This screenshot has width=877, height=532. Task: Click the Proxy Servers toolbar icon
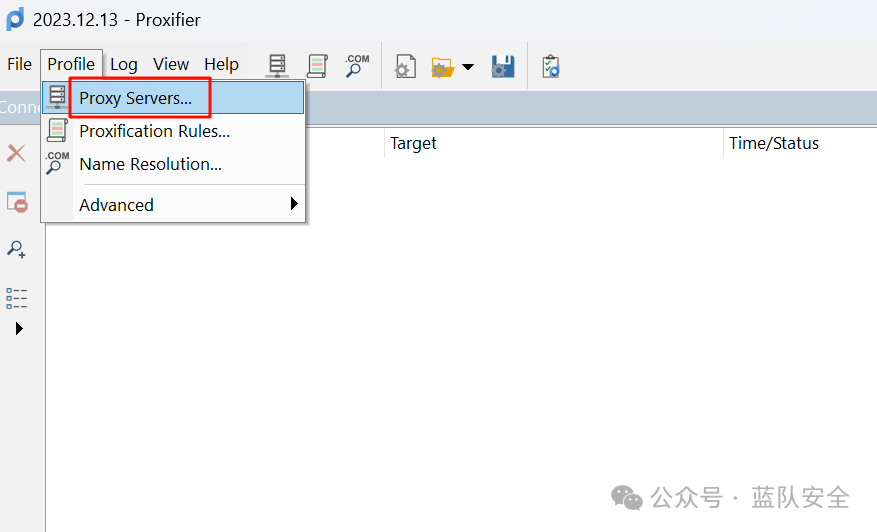[277, 66]
